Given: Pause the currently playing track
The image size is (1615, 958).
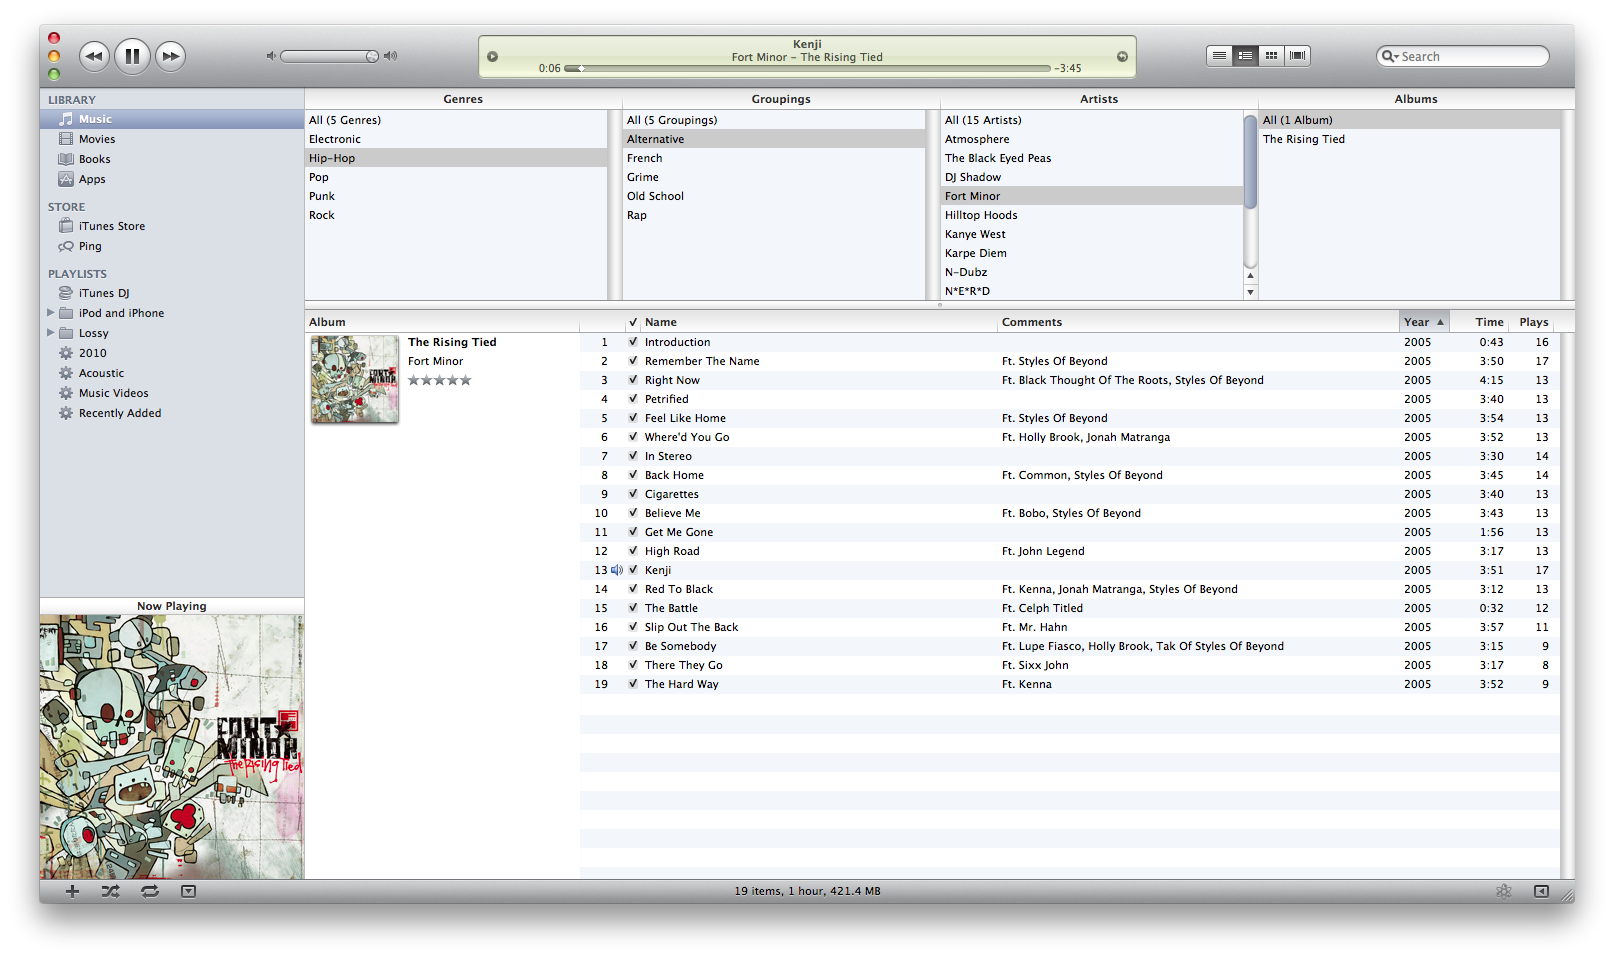Looking at the screenshot, I should pyautogui.click(x=132, y=56).
